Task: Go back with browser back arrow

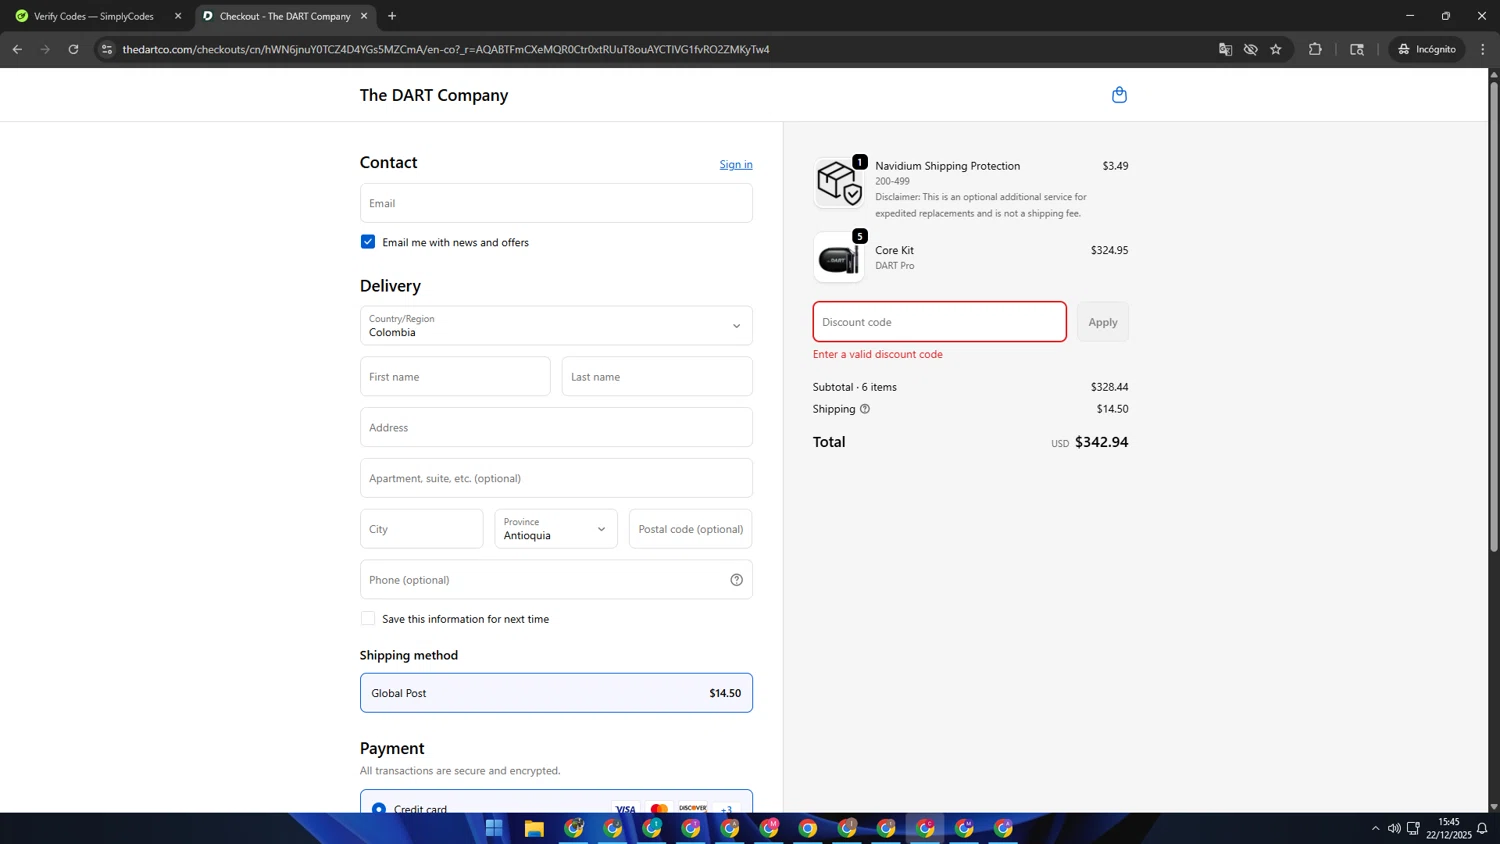Action: point(17,49)
